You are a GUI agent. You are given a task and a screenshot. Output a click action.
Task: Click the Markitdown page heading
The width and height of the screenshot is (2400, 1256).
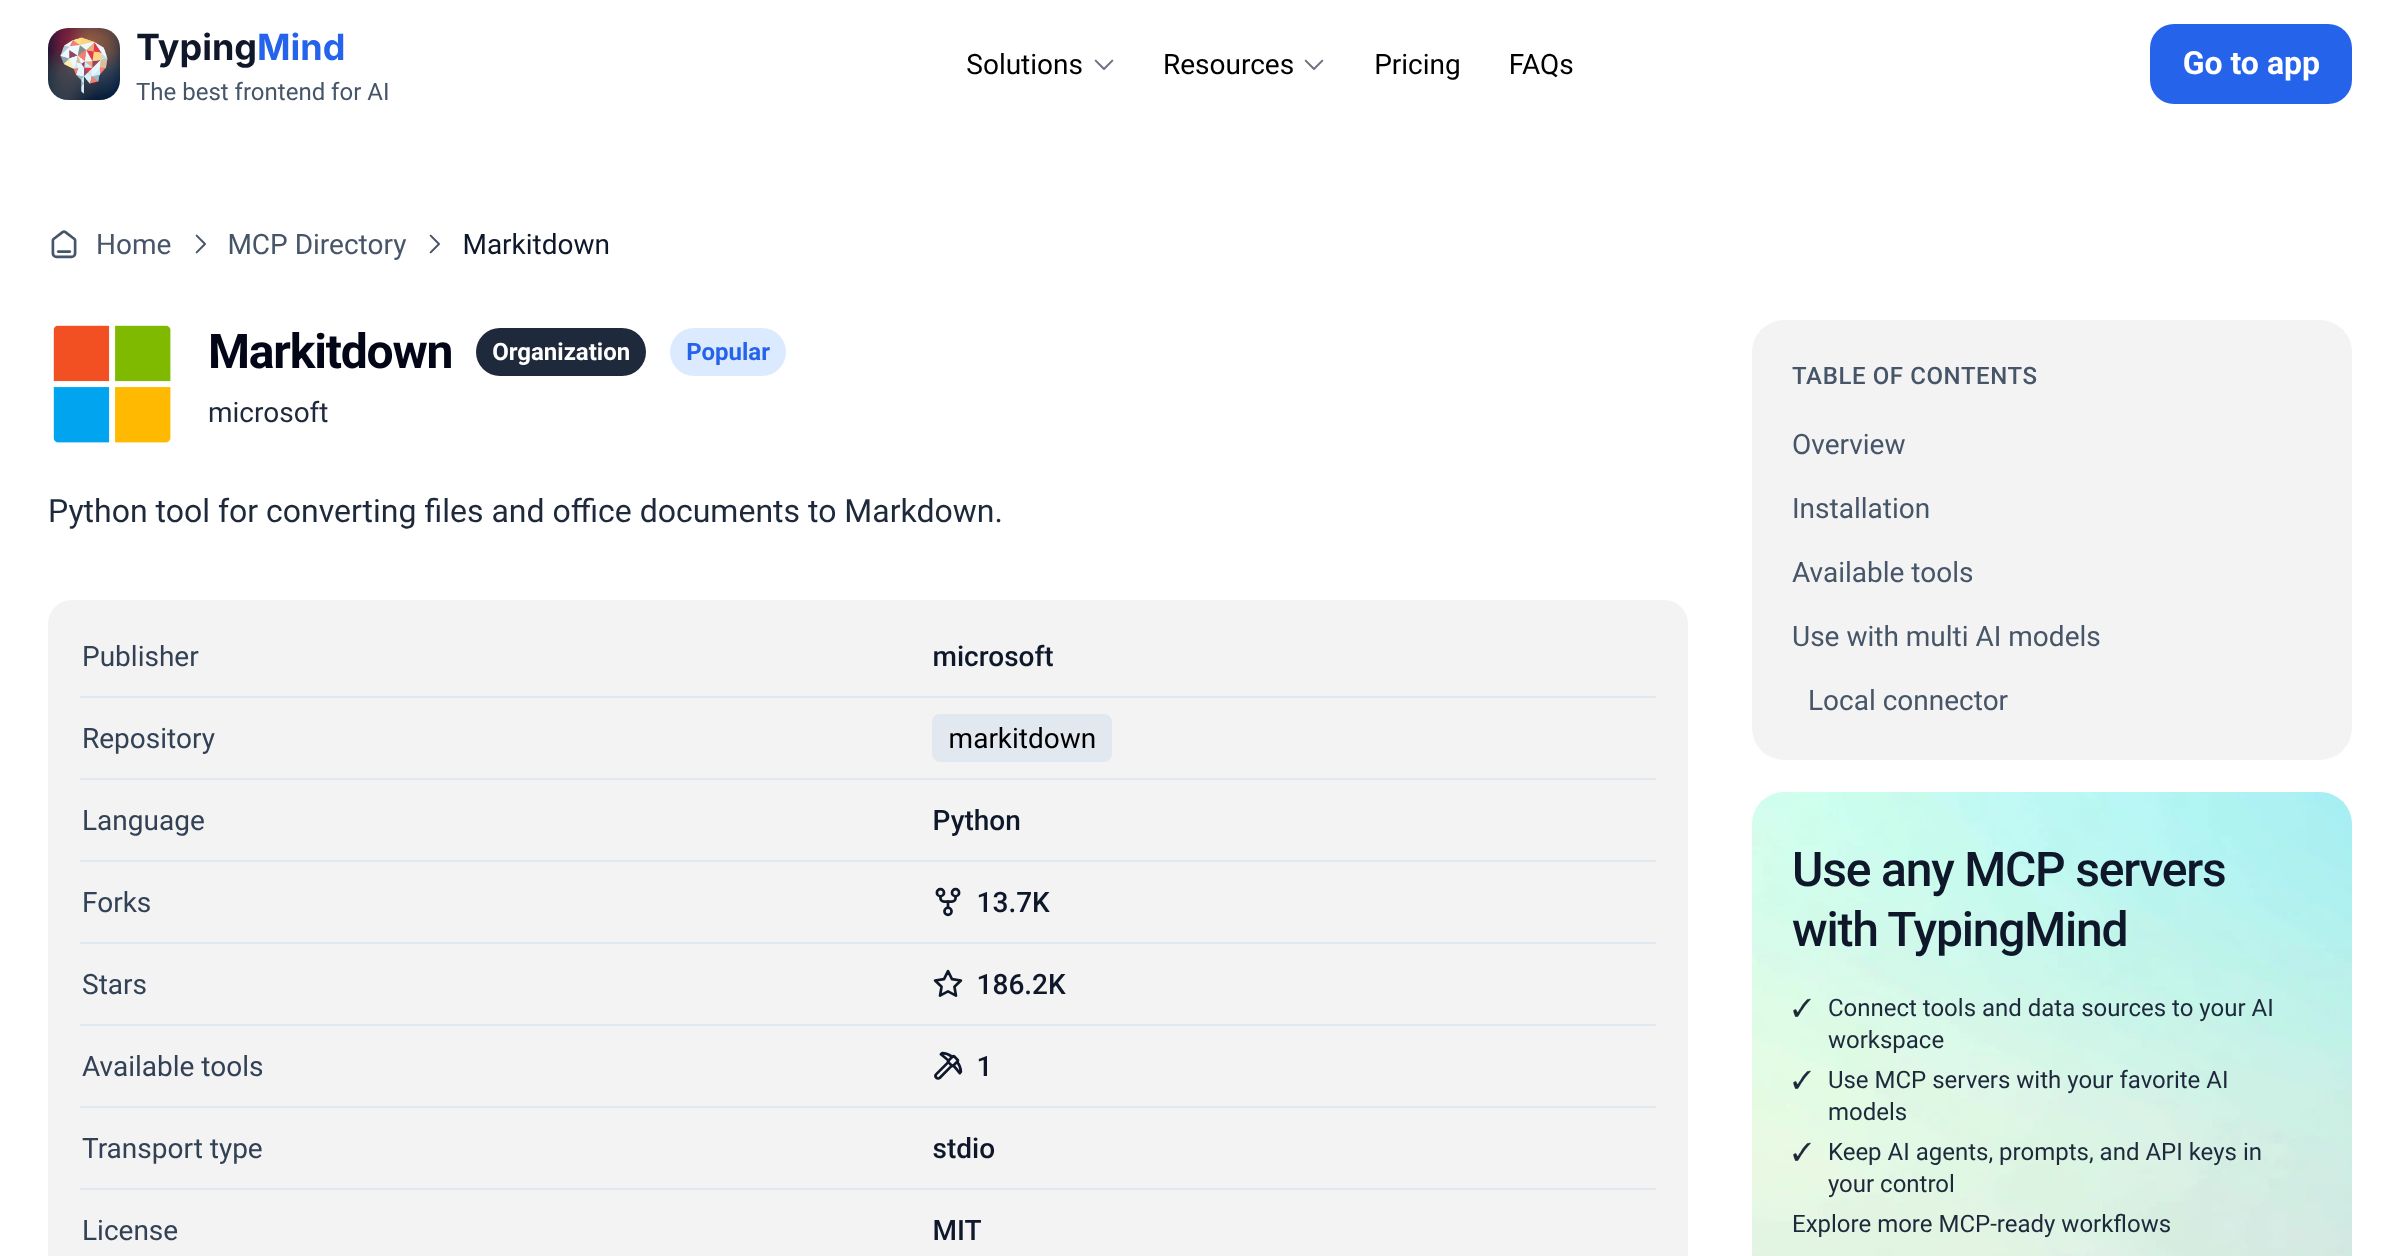pos(330,352)
